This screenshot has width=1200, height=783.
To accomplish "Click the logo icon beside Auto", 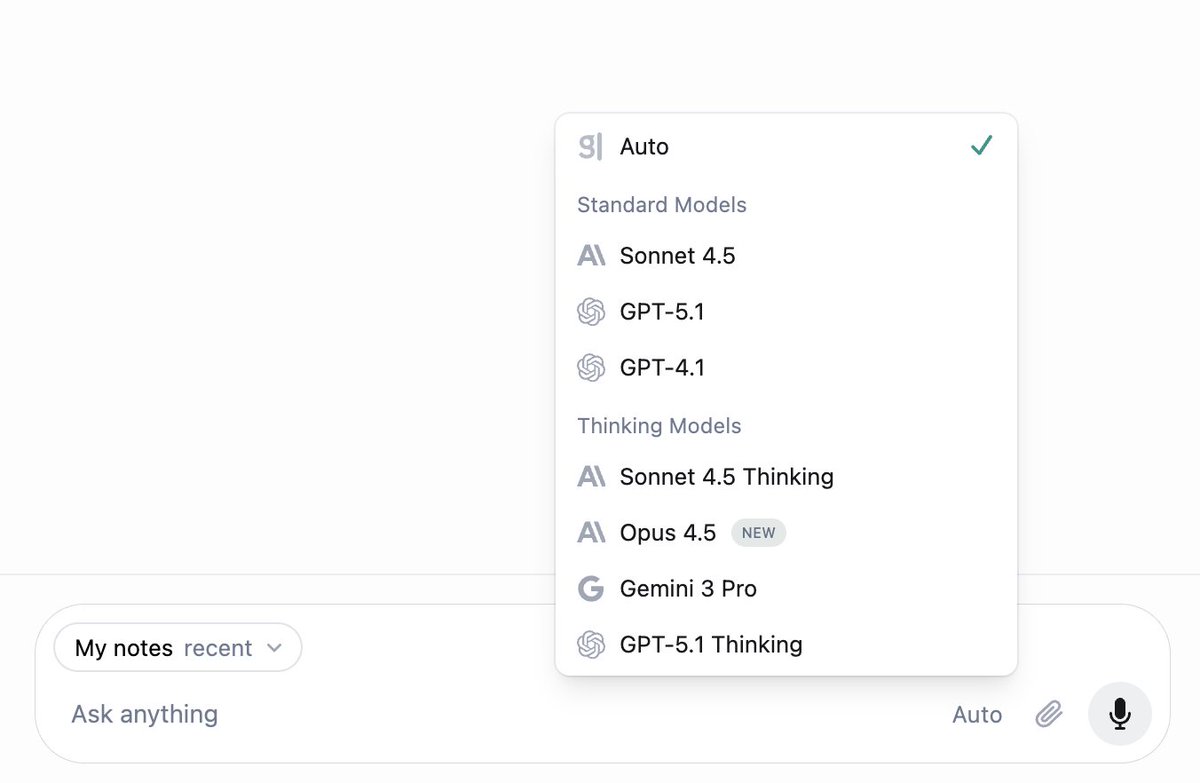I will pos(591,147).
